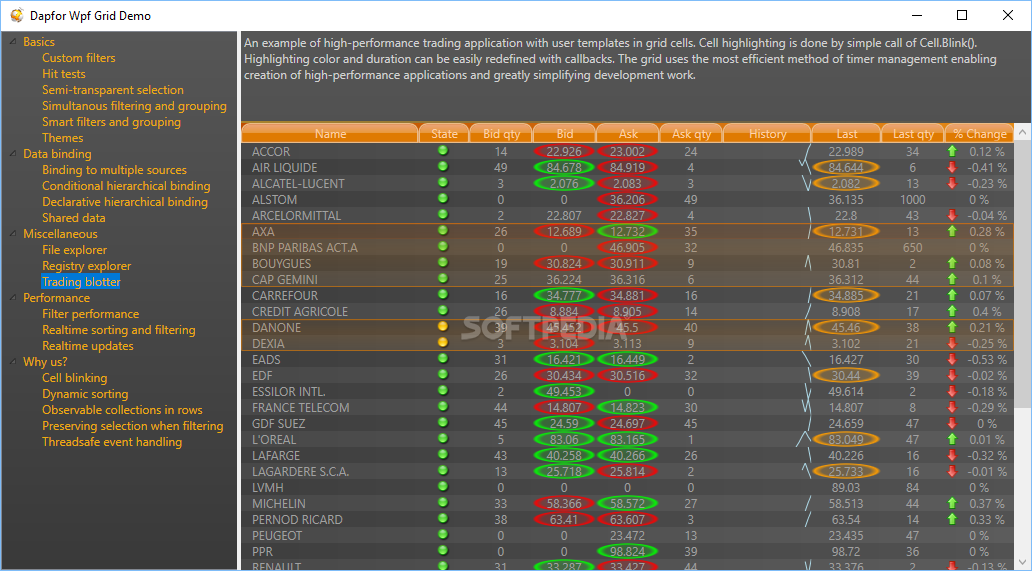Open Binding to multiple sources

[x=115, y=170]
